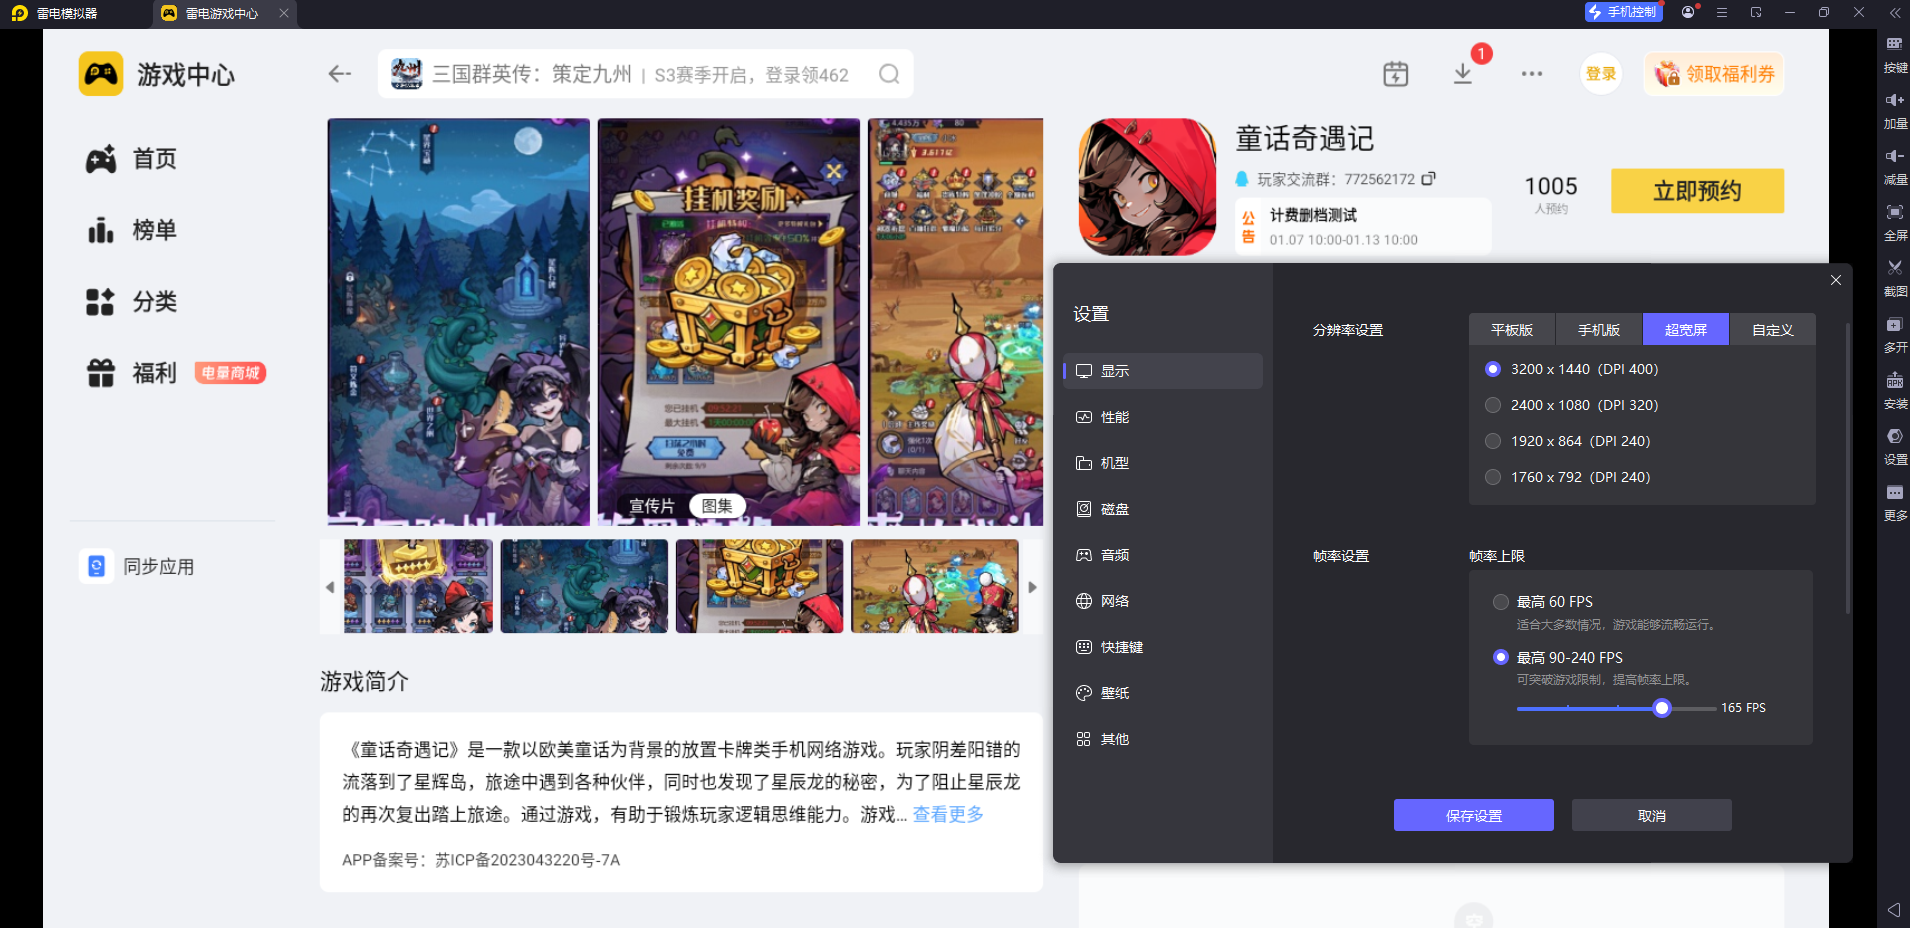Viewport: 1910px width, 928px height.
Task: Open the 壁纸 settings section
Action: pos(1163,693)
